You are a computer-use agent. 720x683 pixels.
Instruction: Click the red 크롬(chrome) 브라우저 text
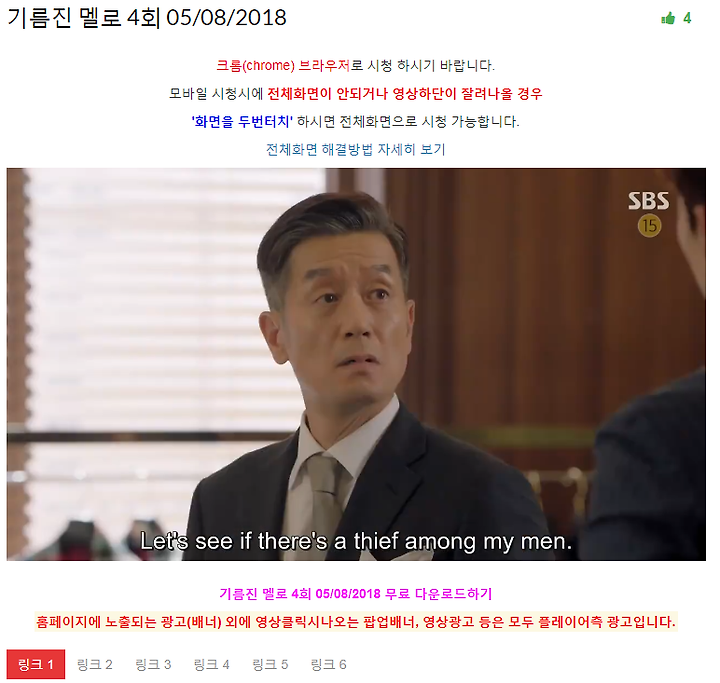(x=283, y=66)
